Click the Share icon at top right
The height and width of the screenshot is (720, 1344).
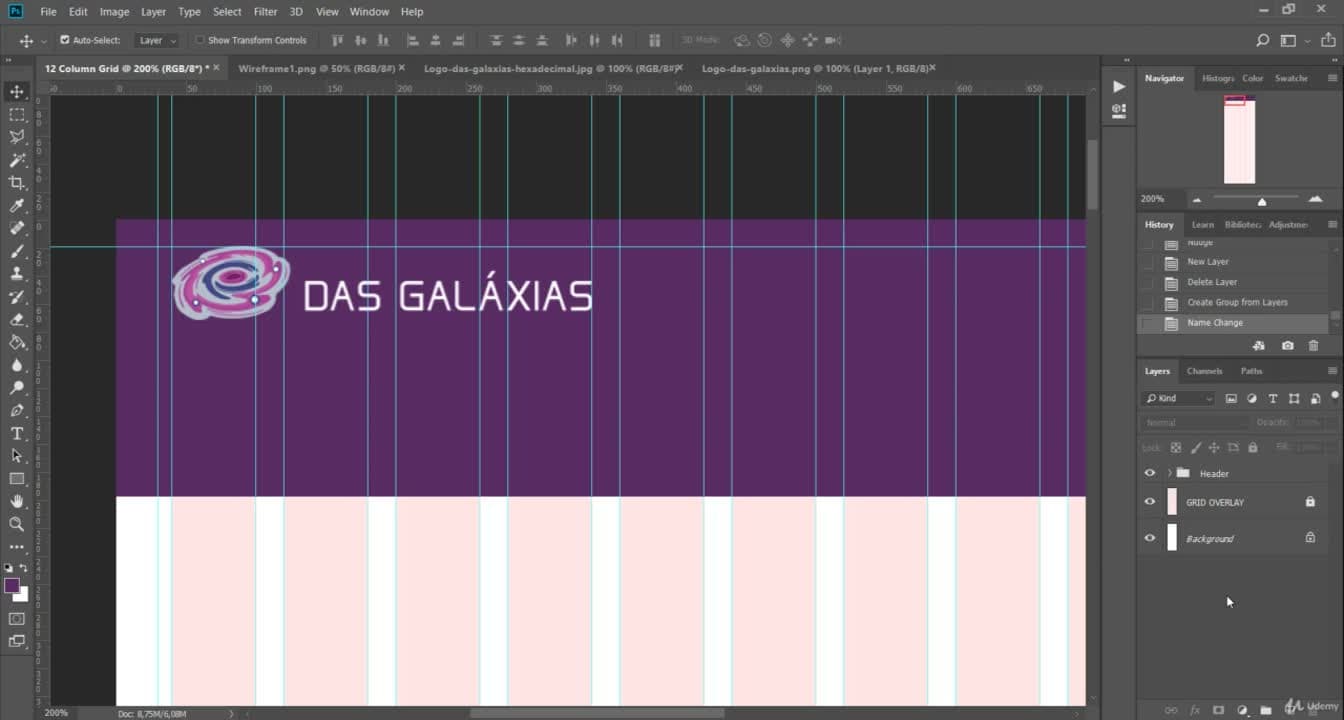tap(1328, 41)
